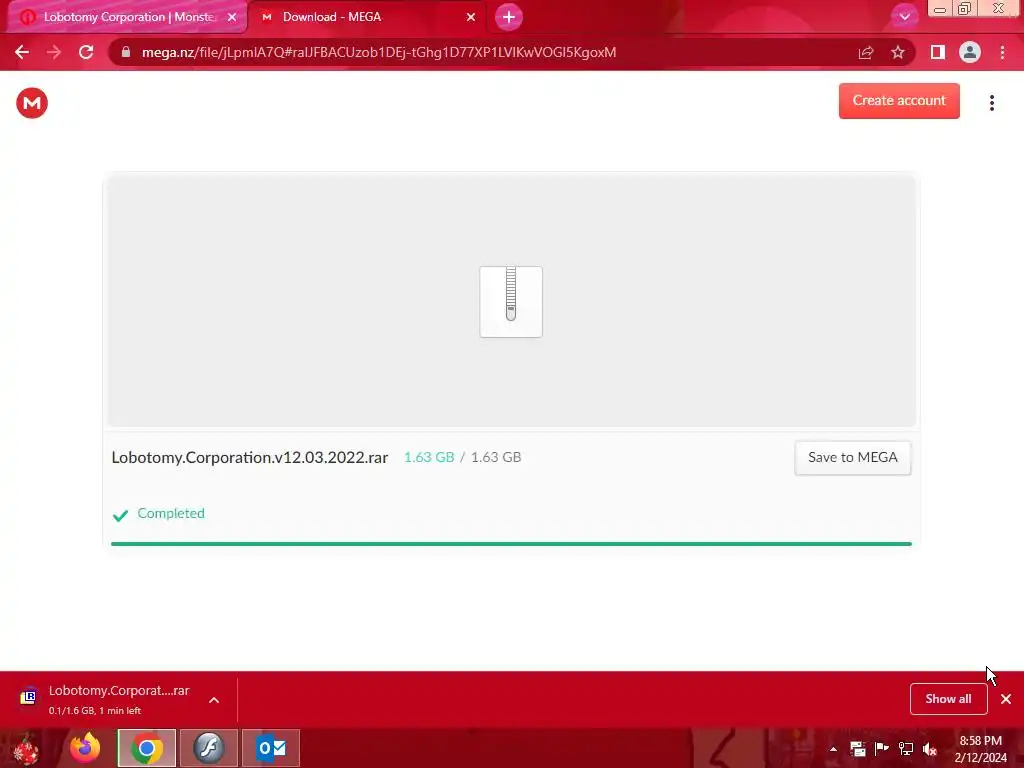Open Chrome's three-dot menu
Screen dimensions: 1024x768
coord(1002,52)
